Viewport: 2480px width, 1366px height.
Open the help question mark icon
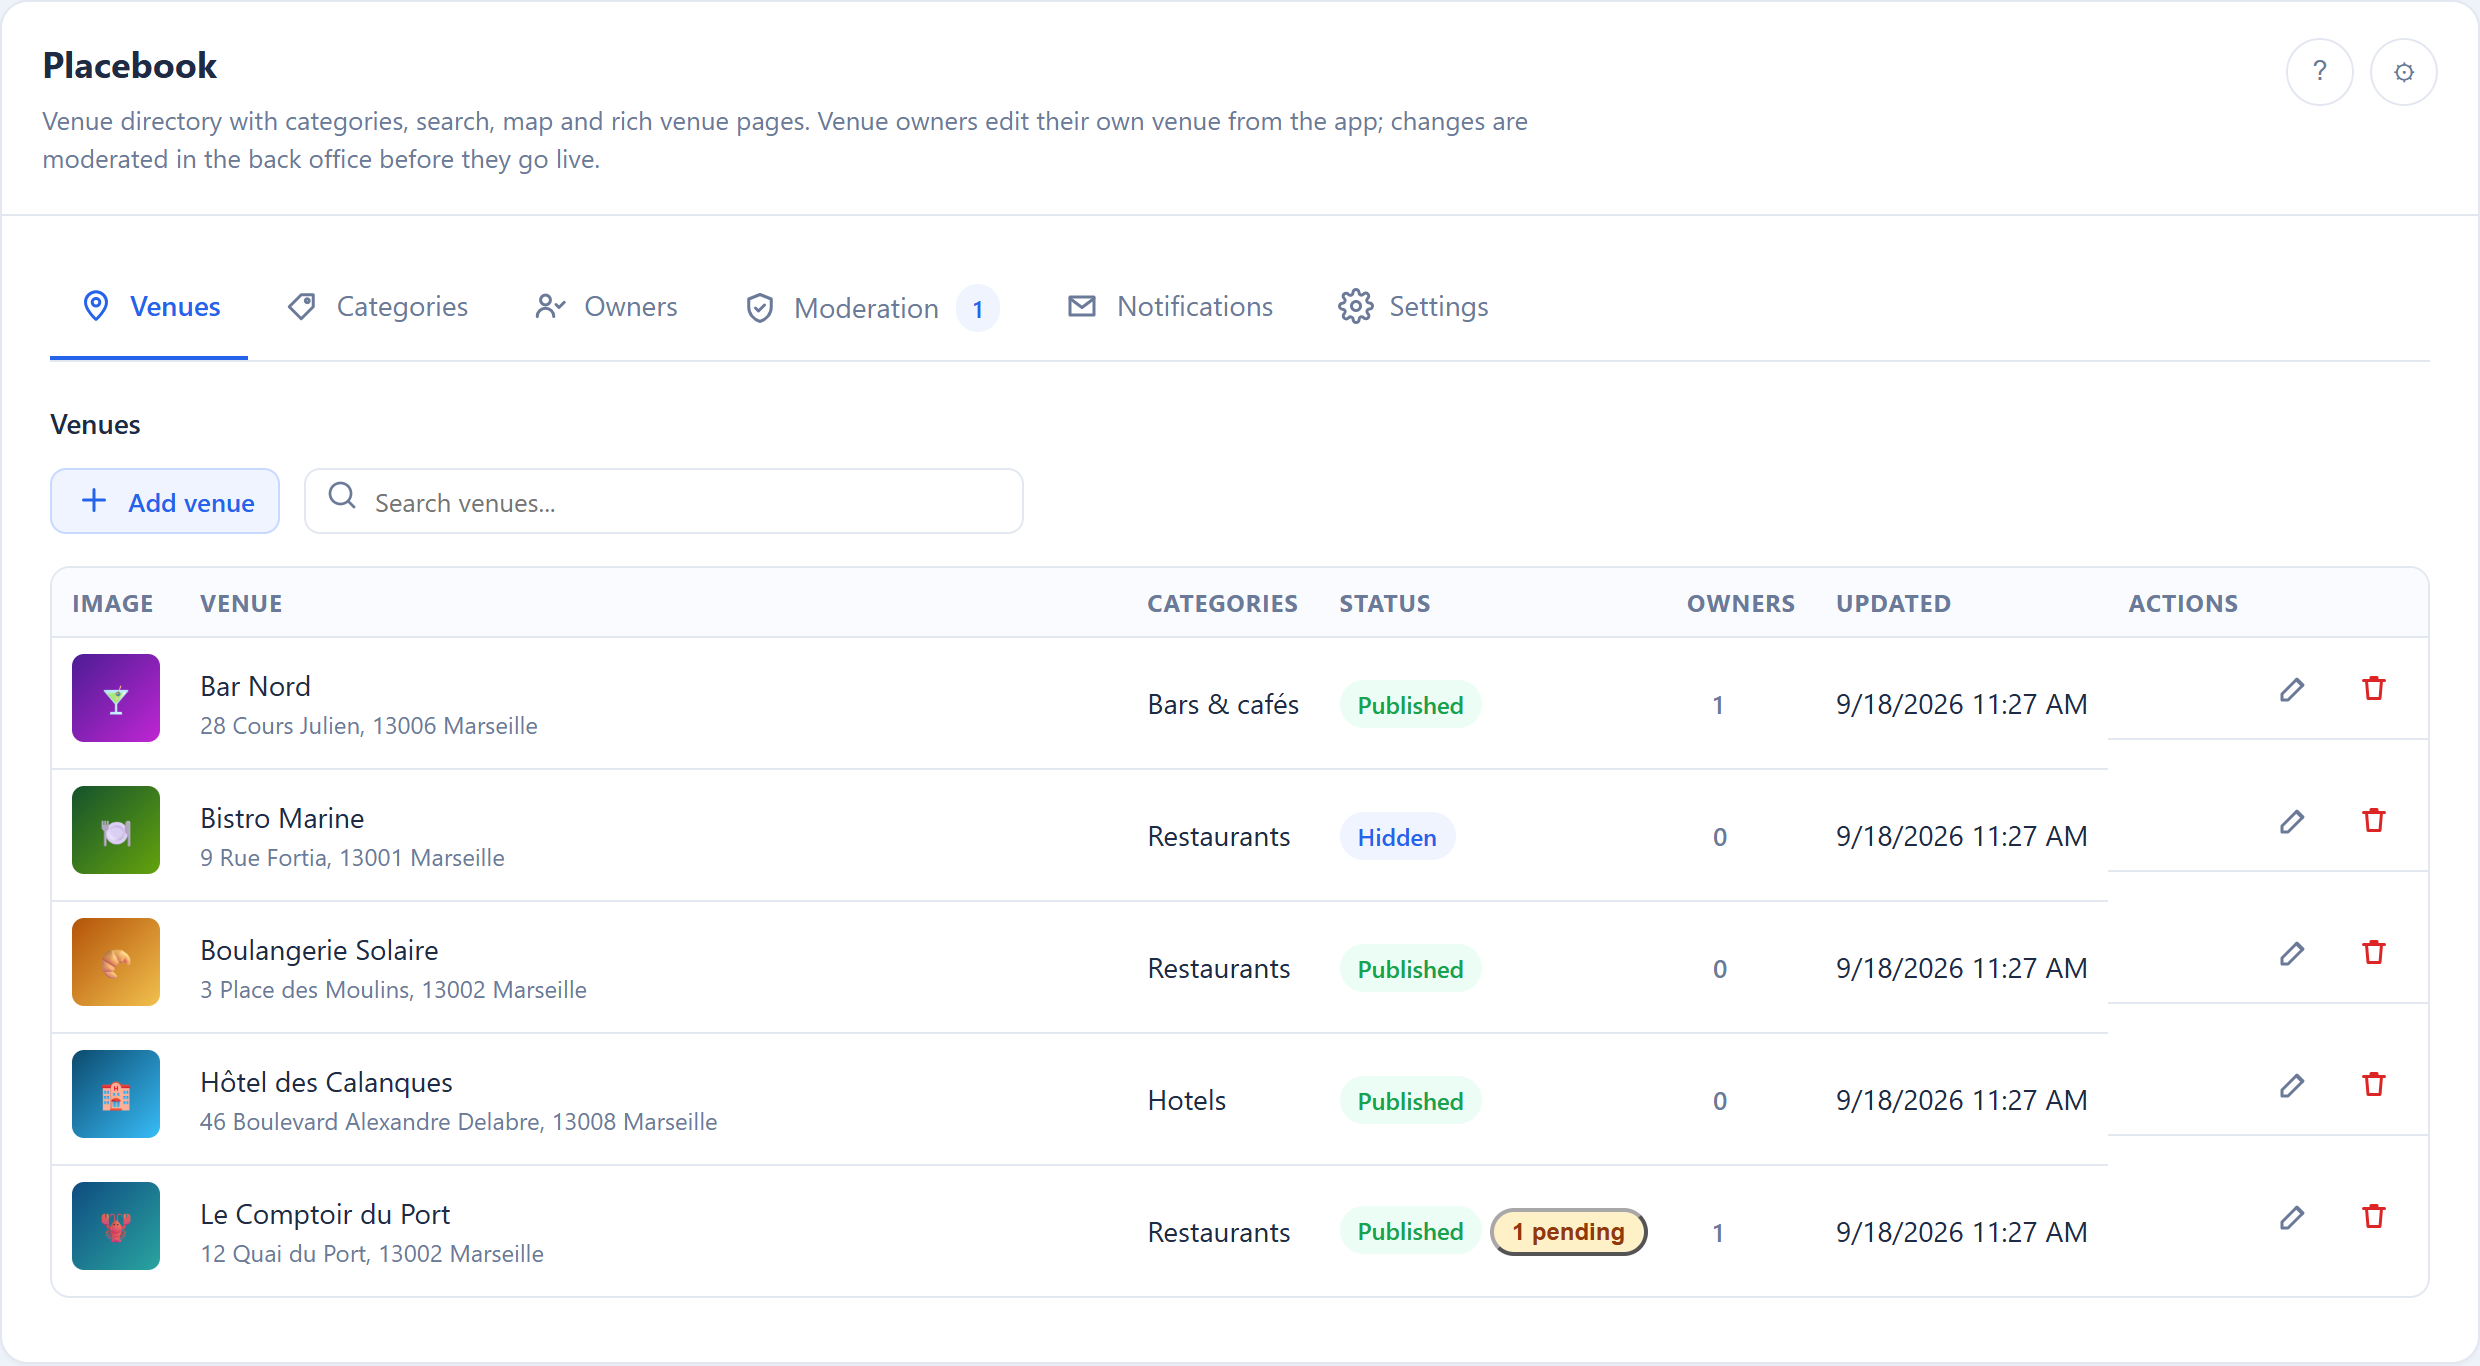coord(2319,72)
